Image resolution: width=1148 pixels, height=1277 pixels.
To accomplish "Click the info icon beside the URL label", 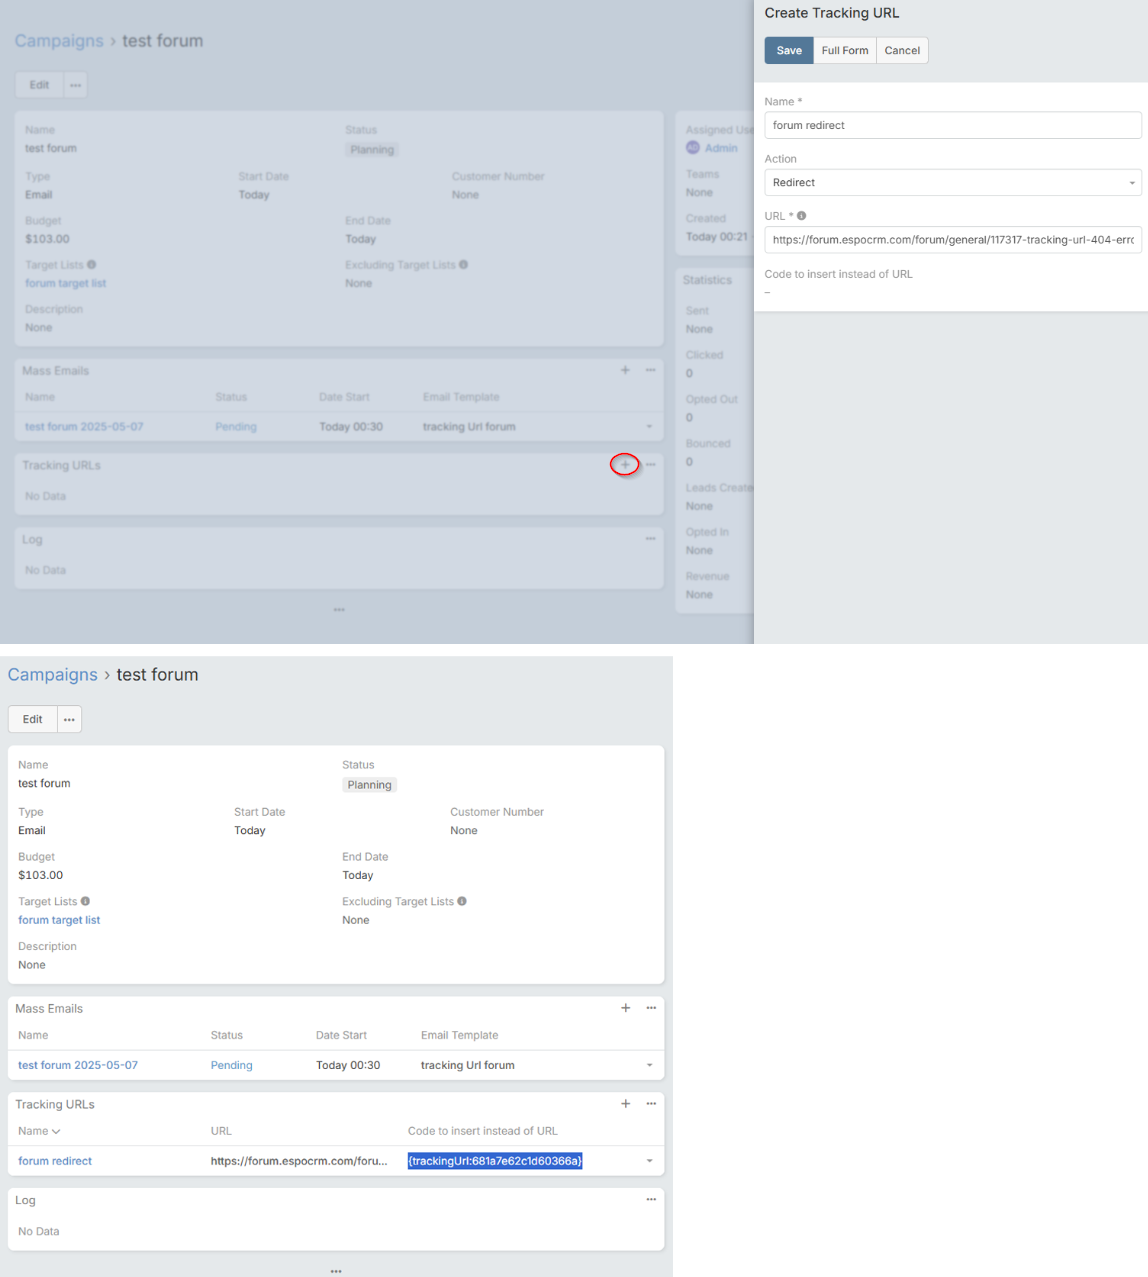I will 801,216.
